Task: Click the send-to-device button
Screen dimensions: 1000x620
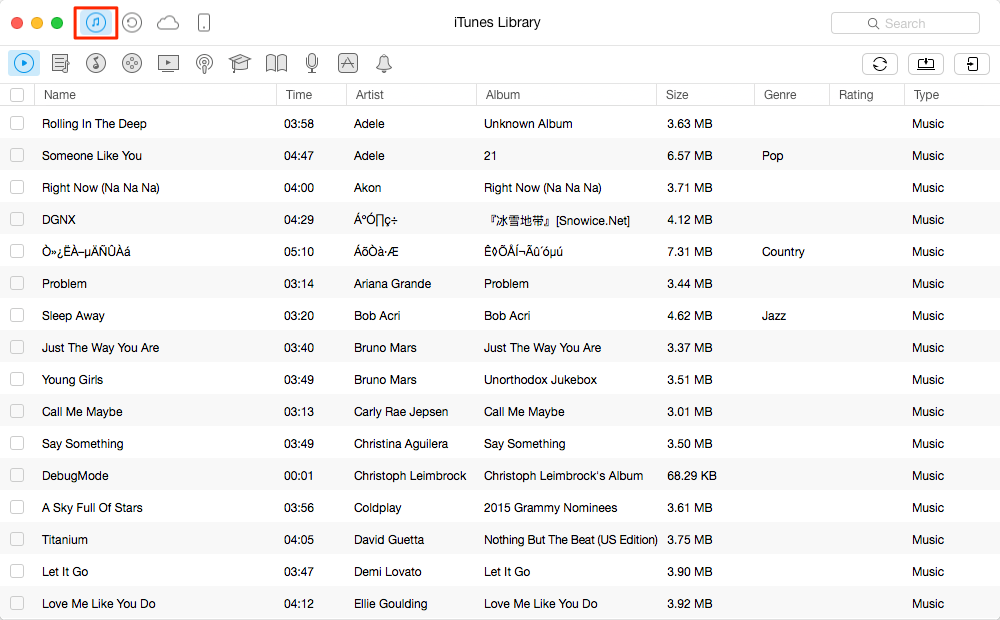Action: point(972,64)
